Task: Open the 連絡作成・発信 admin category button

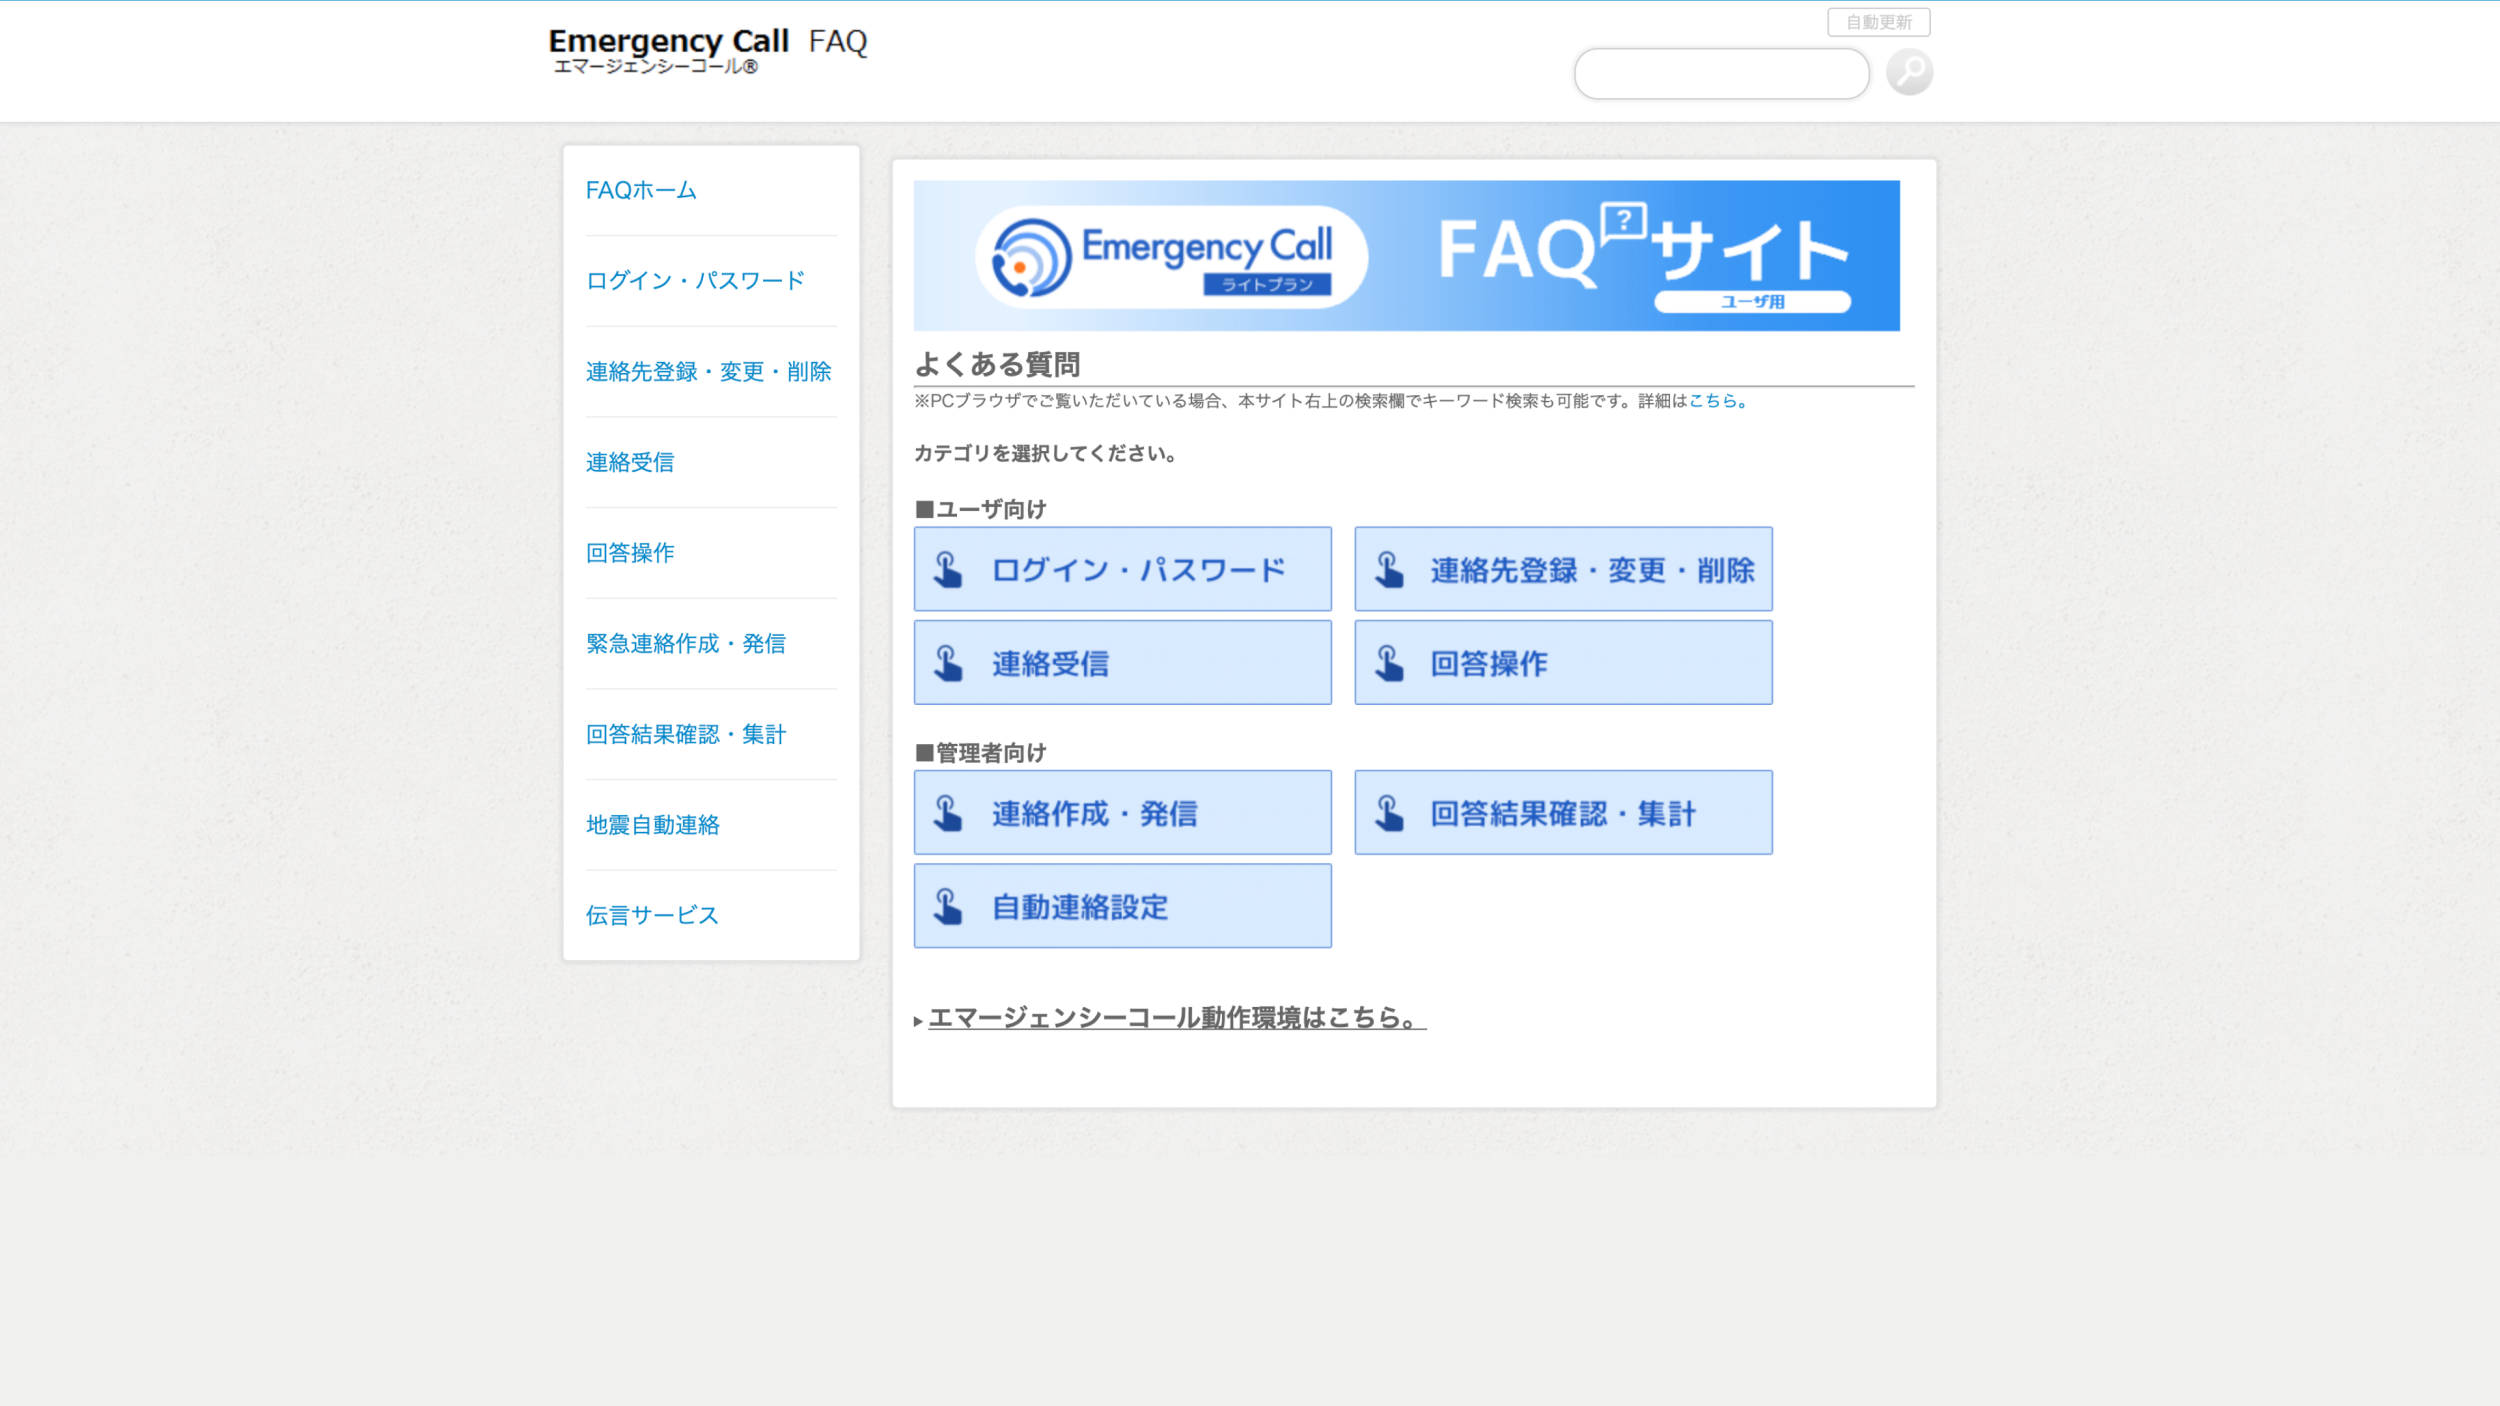Action: 1122,812
